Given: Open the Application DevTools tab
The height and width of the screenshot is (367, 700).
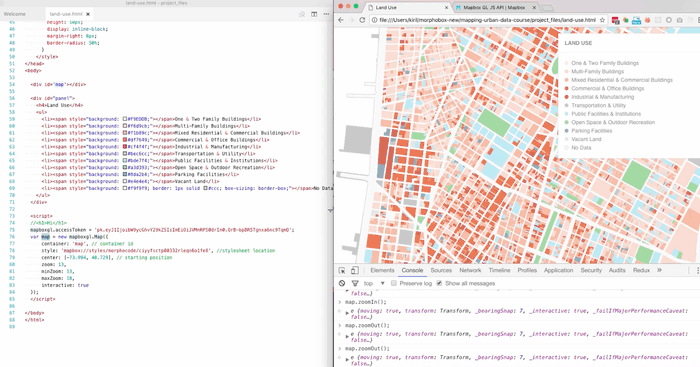Looking at the screenshot, I should click(x=558, y=270).
